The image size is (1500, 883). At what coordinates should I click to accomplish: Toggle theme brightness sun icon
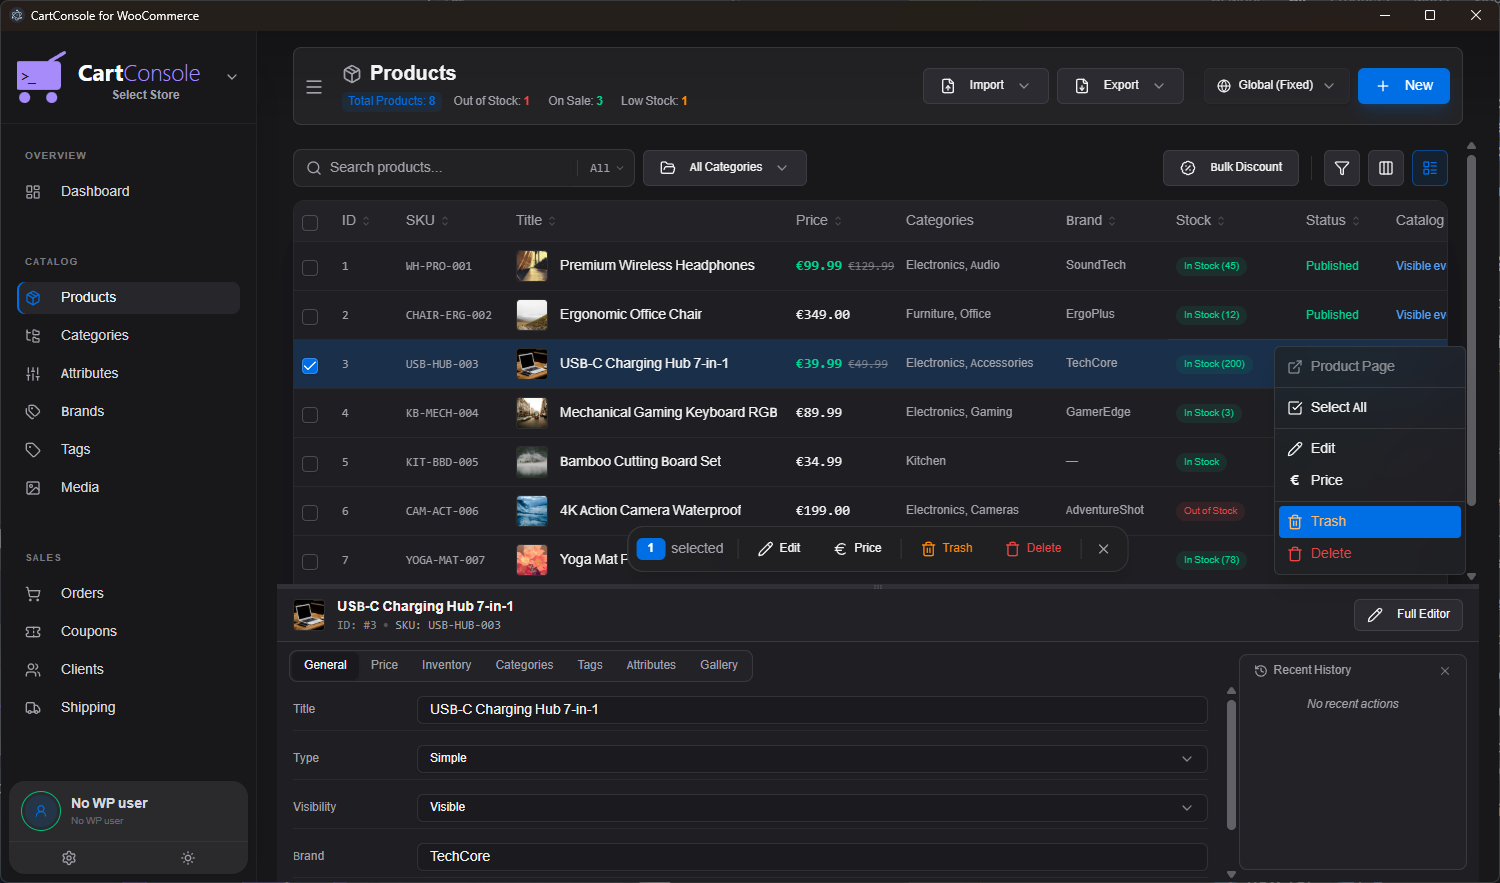click(188, 858)
